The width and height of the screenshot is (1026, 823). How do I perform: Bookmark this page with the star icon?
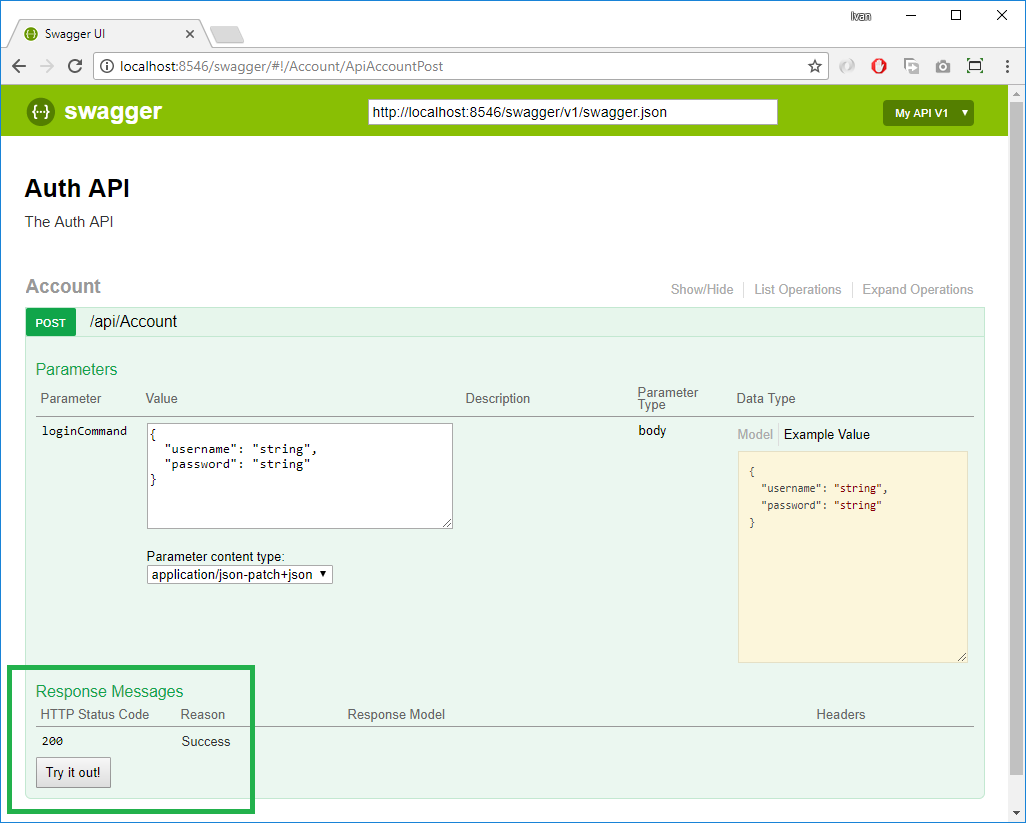click(x=815, y=66)
